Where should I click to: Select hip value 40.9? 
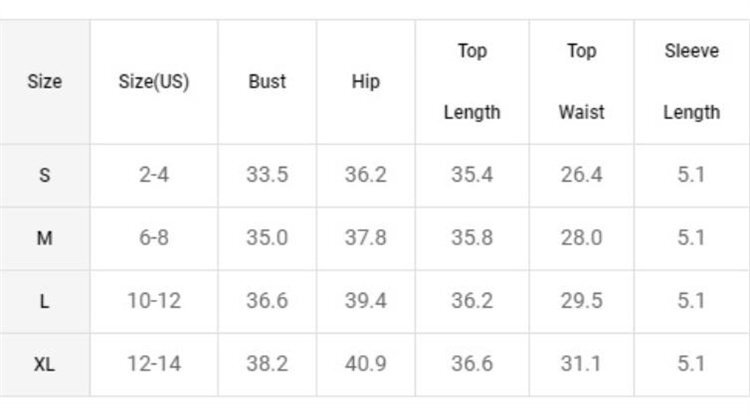(x=366, y=364)
